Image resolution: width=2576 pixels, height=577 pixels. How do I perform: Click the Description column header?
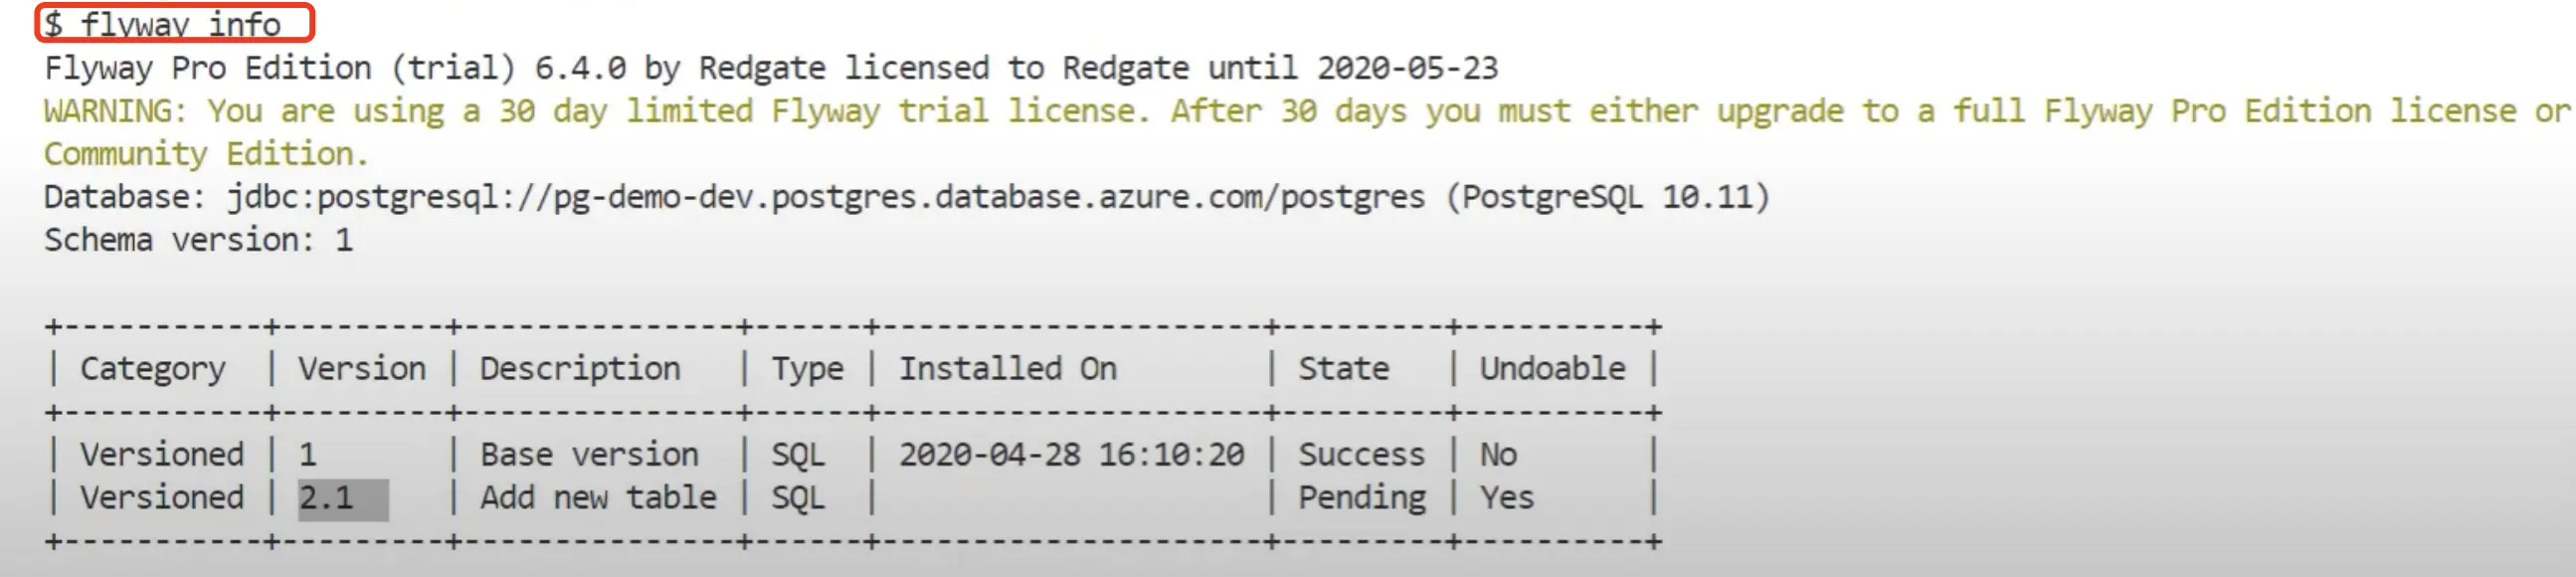[580, 369]
